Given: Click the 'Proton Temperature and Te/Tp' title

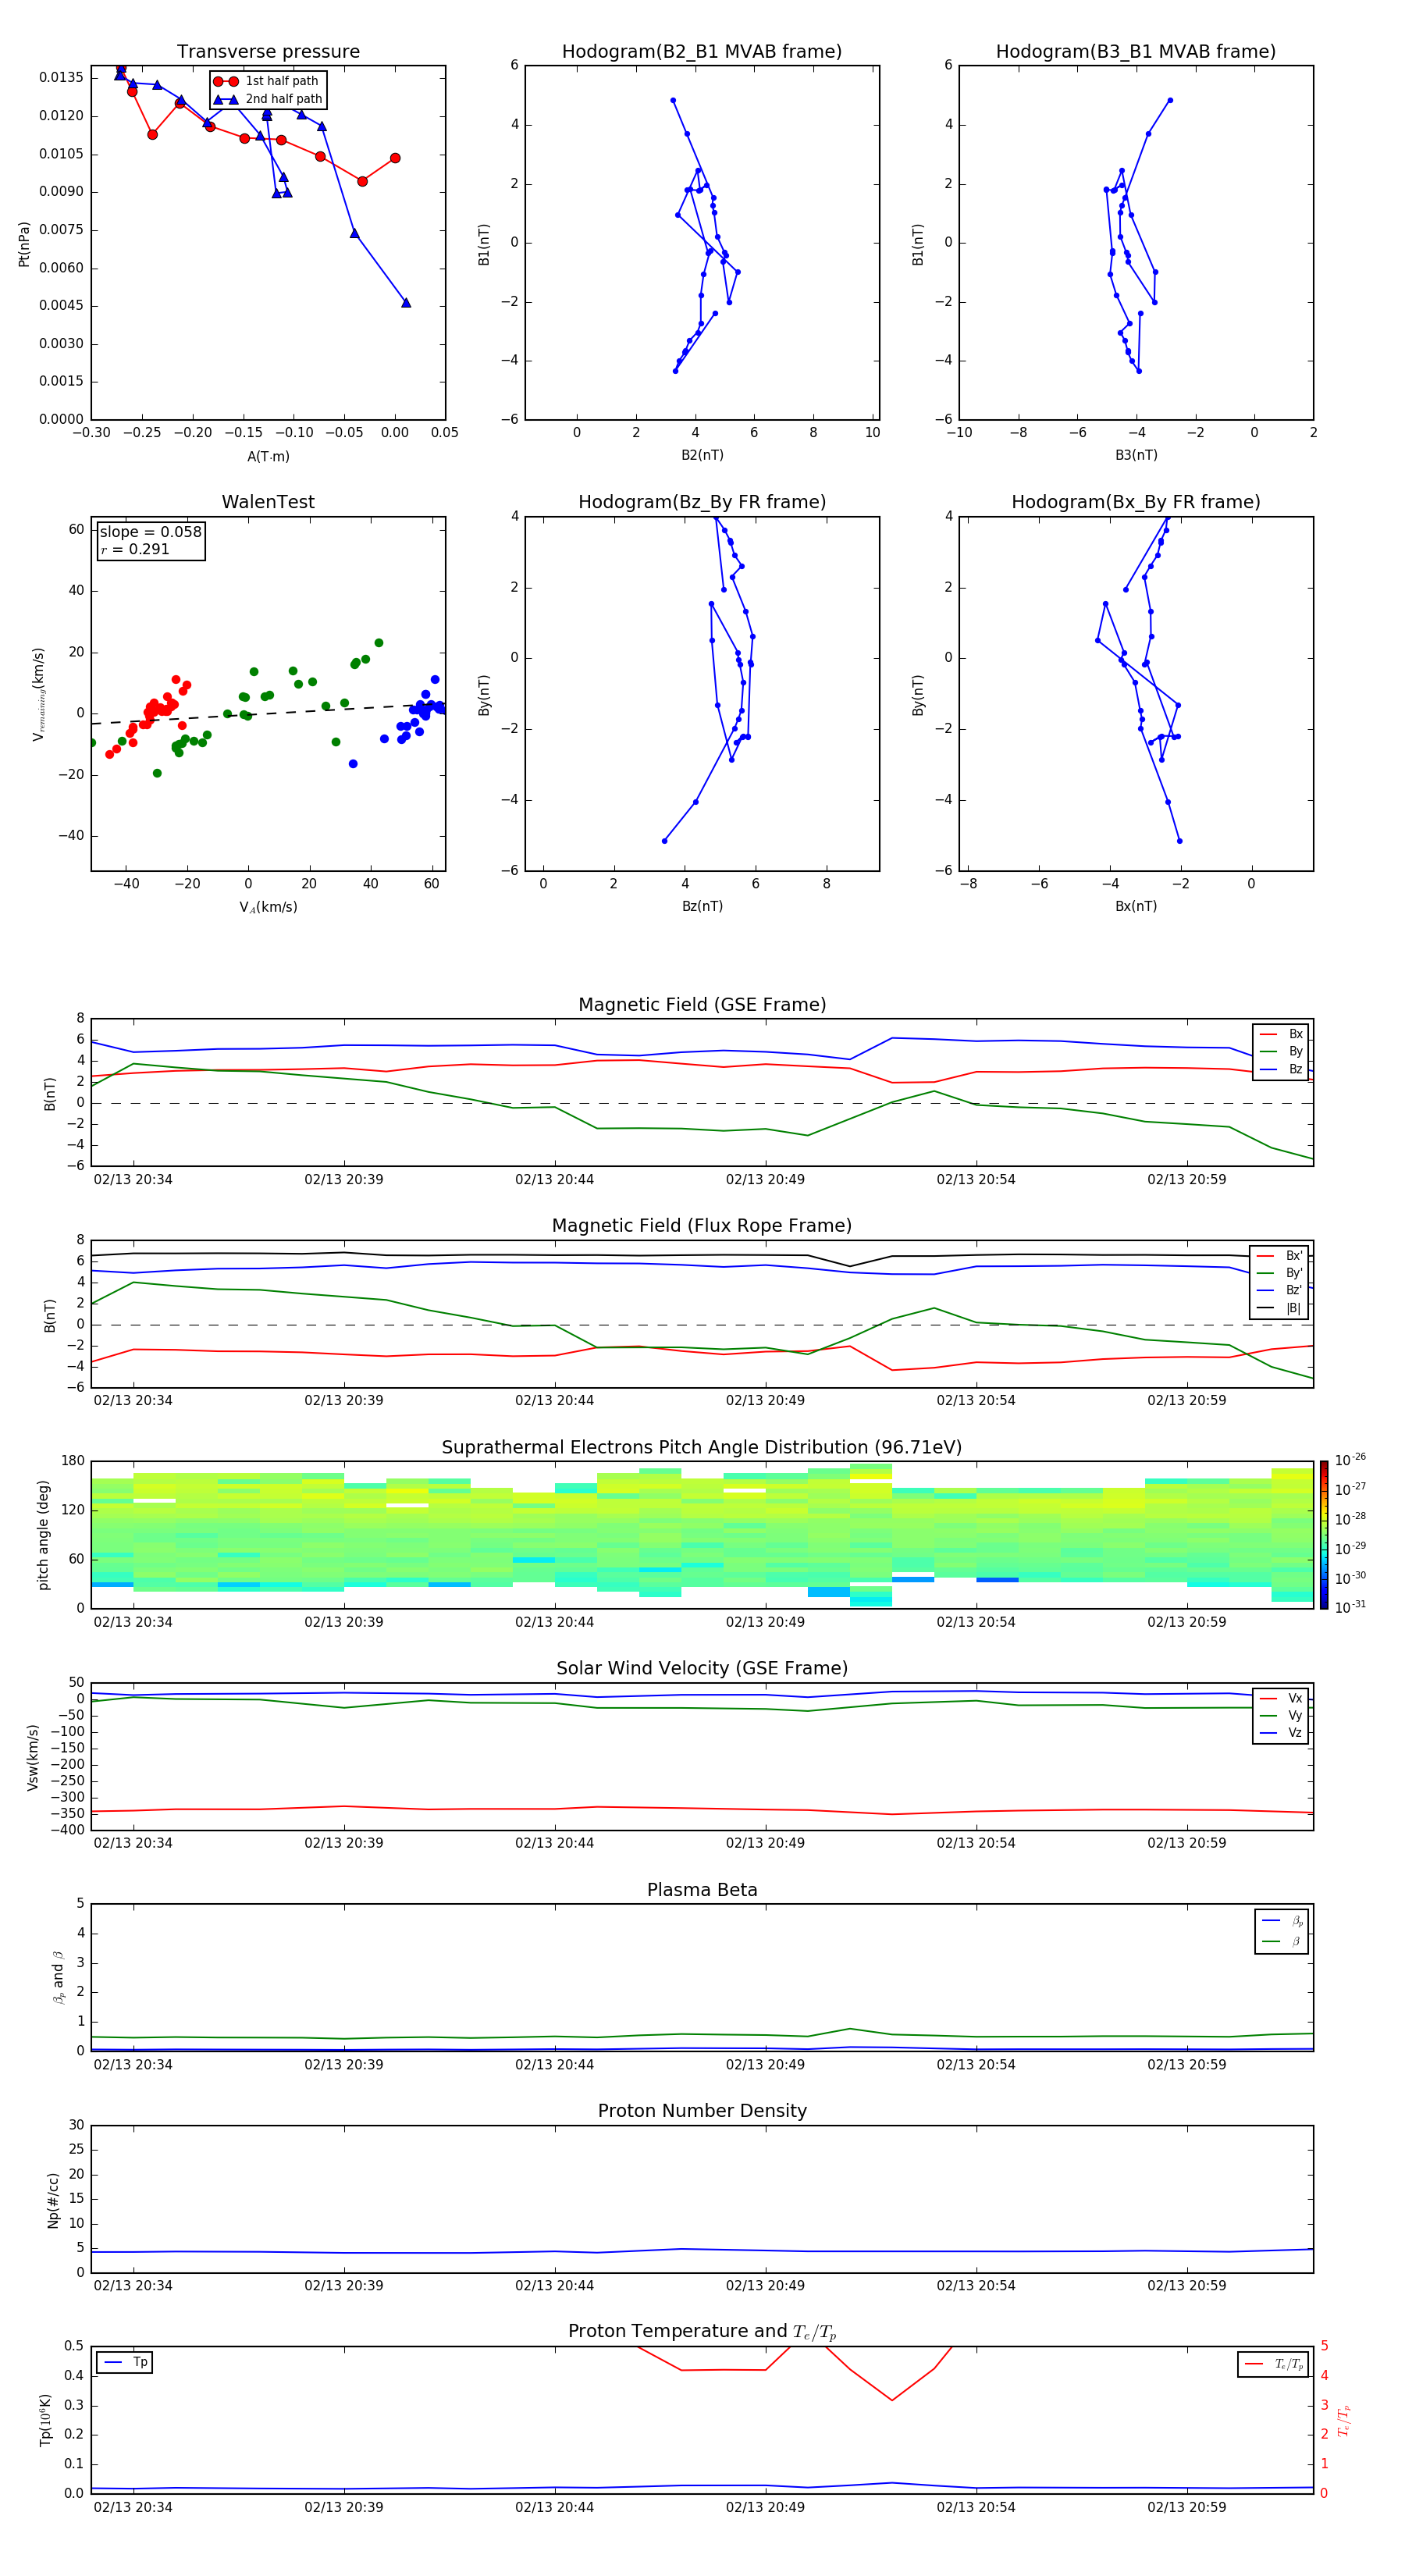Looking at the screenshot, I should [702, 2332].
